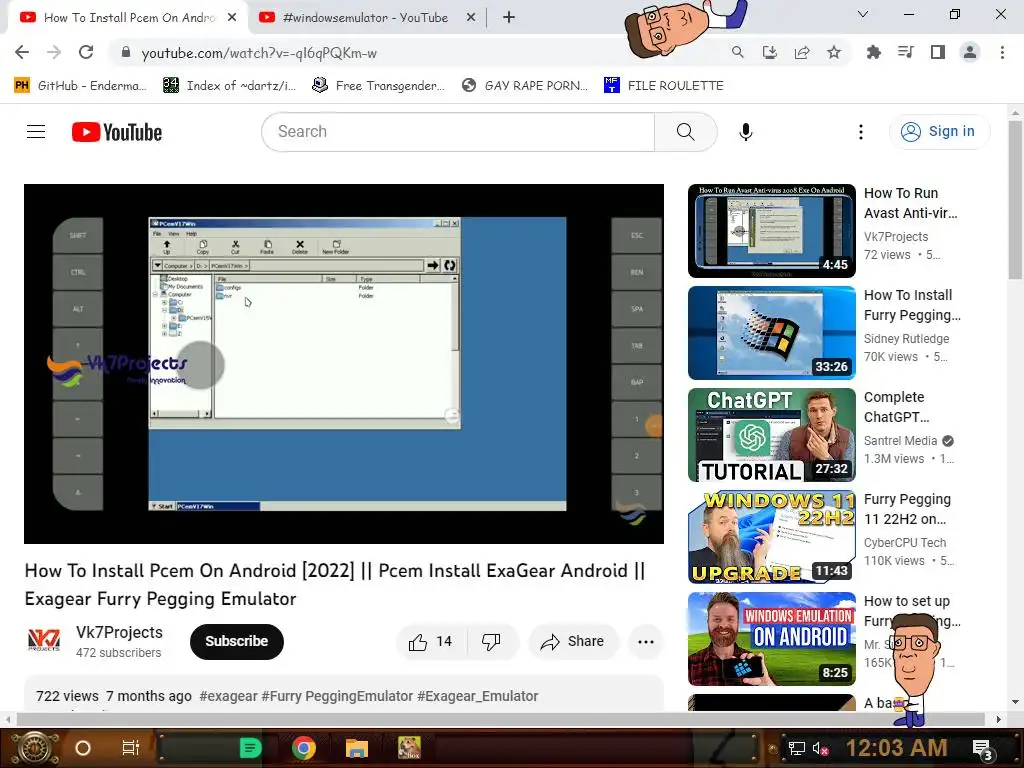Start voice search with the microphone
Viewport: 1024px width, 768px height.
click(x=746, y=132)
